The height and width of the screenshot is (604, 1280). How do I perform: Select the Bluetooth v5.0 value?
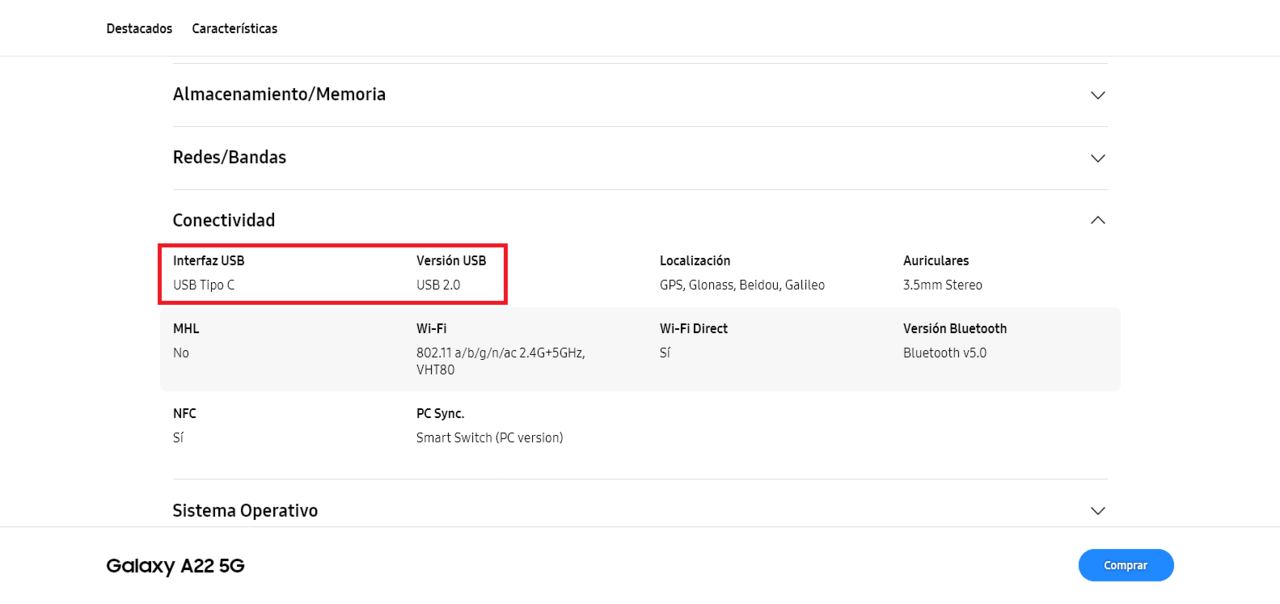point(945,353)
